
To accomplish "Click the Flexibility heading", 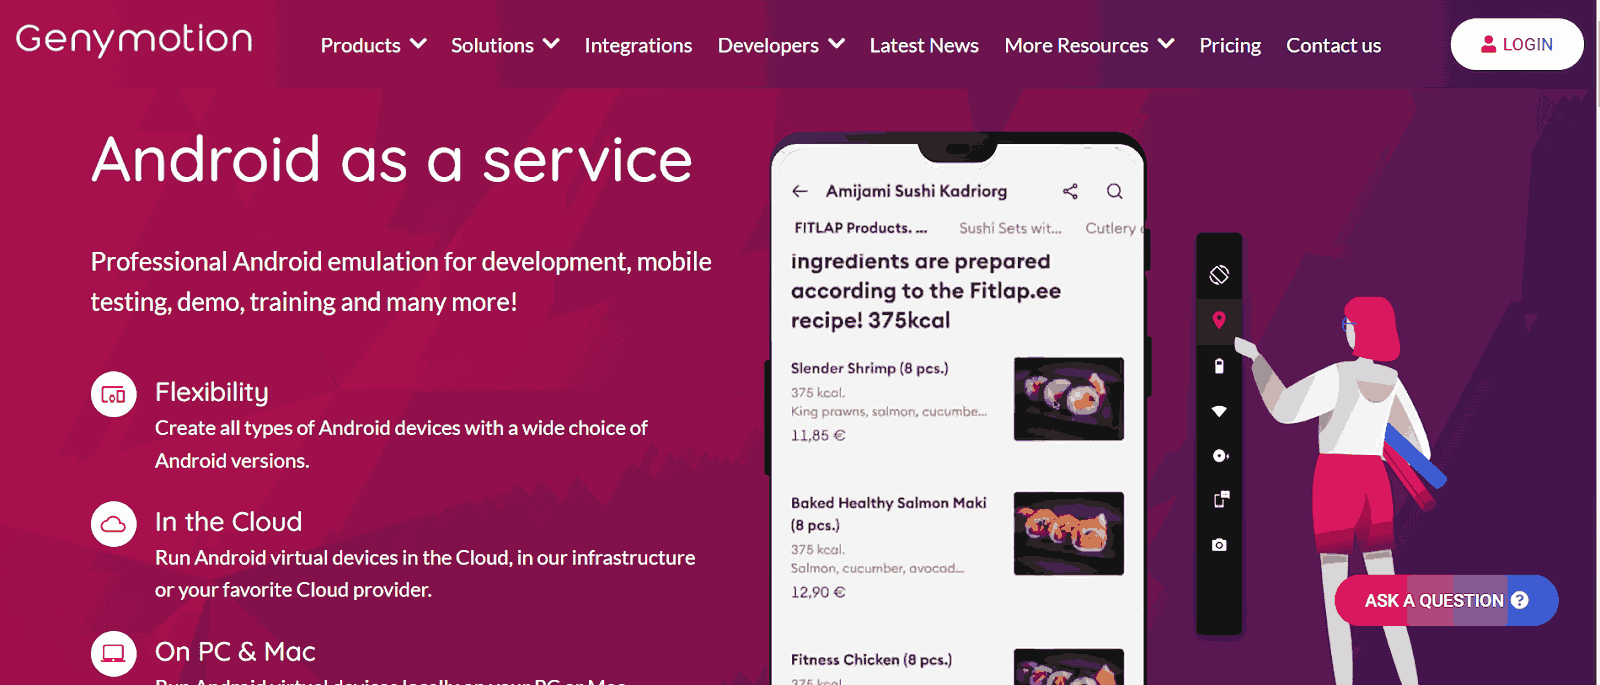I will [212, 392].
